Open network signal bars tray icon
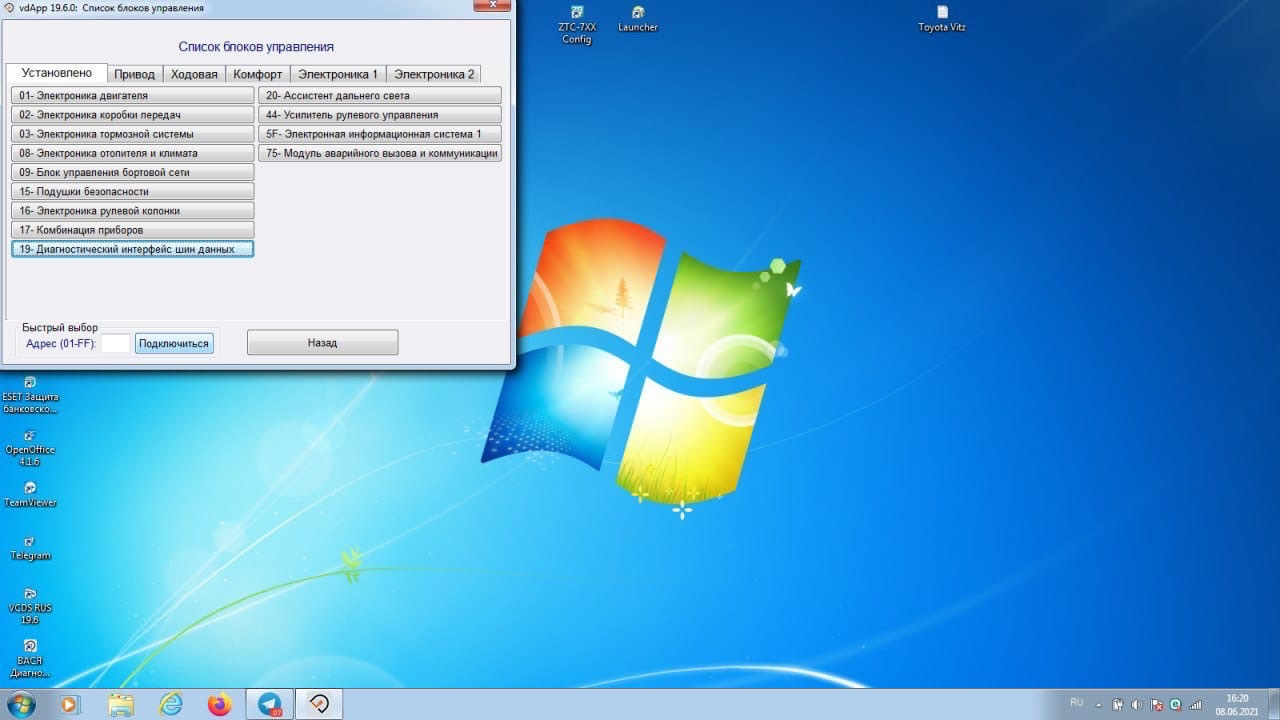 [1194, 704]
